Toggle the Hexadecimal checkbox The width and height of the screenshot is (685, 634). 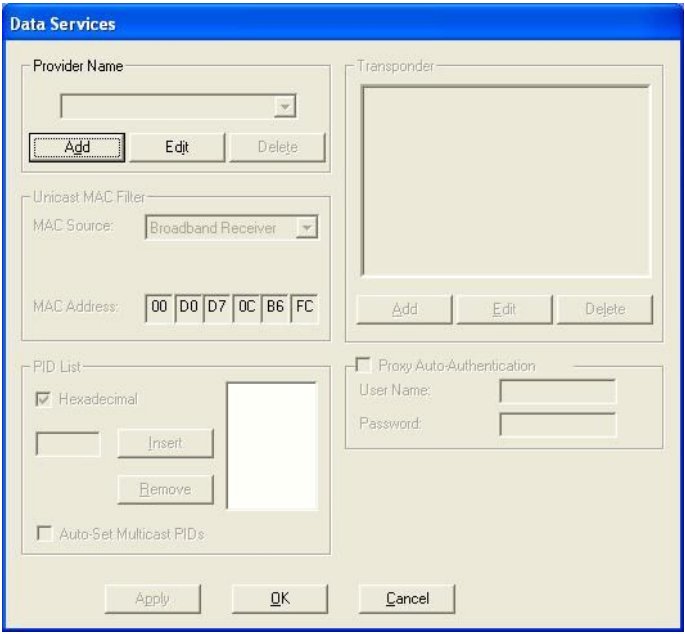coord(43,399)
